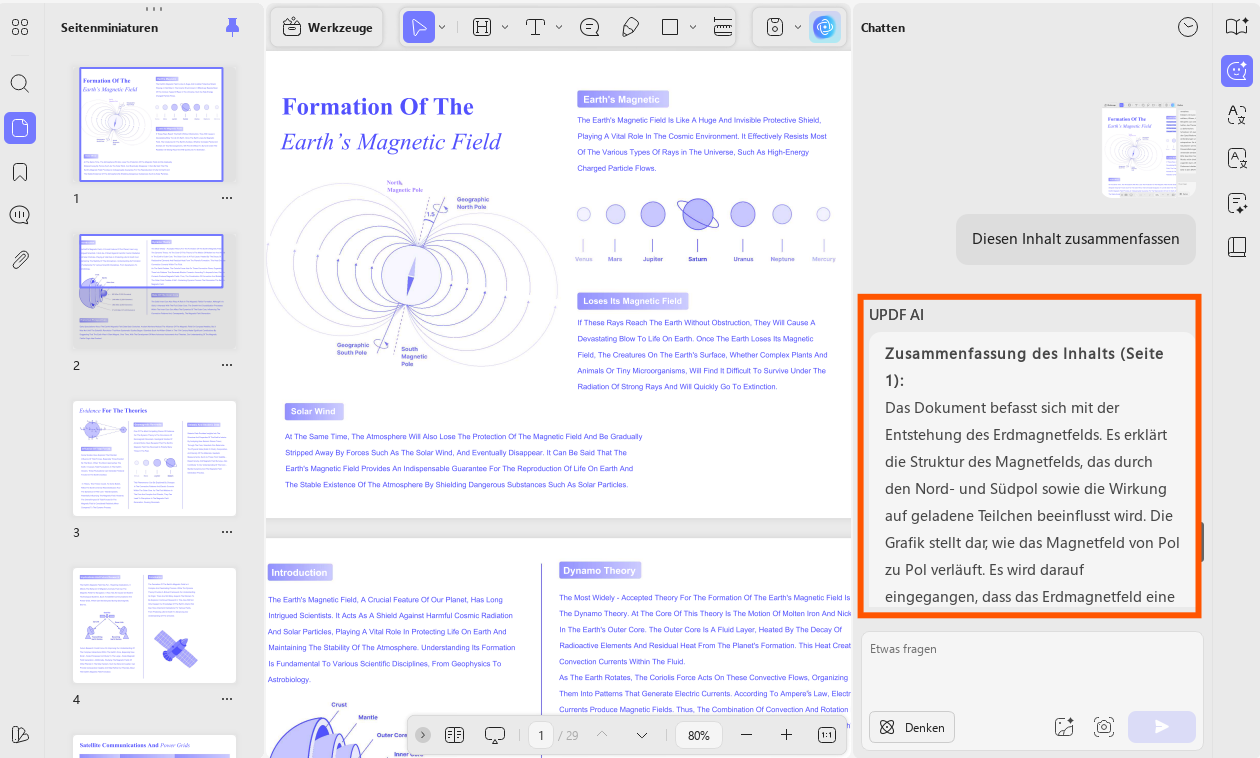Set actual size 1:1 view
1260x758 pixels.
[x=827, y=735]
